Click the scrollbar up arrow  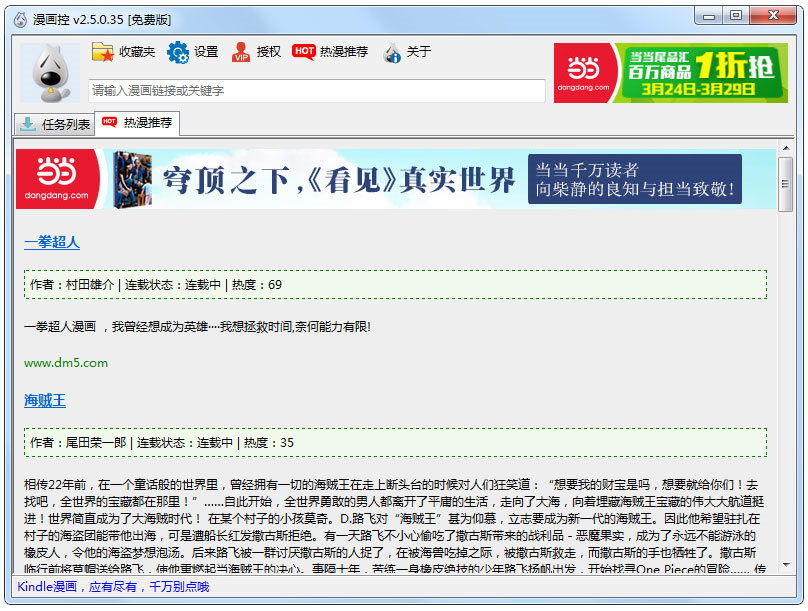(x=786, y=148)
